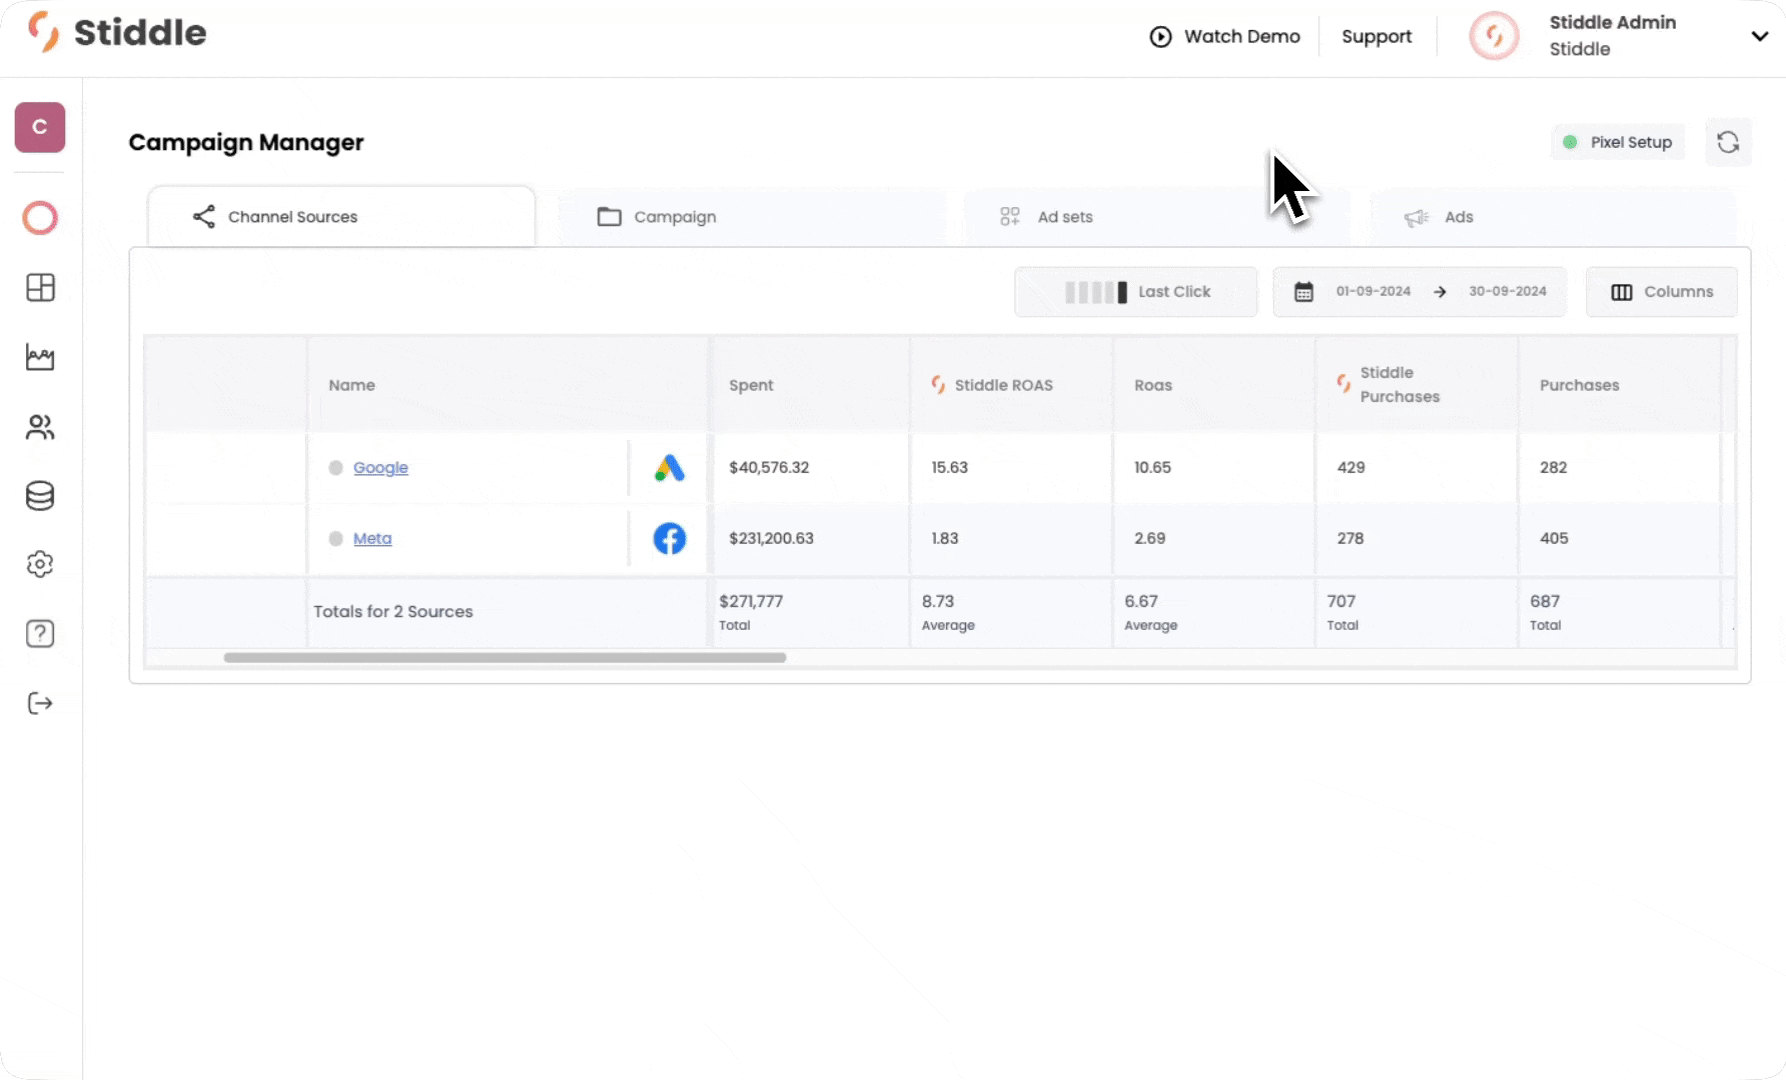Click the 8.73 average value
The width and height of the screenshot is (1786, 1080).
pyautogui.click(x=938, y=601)
